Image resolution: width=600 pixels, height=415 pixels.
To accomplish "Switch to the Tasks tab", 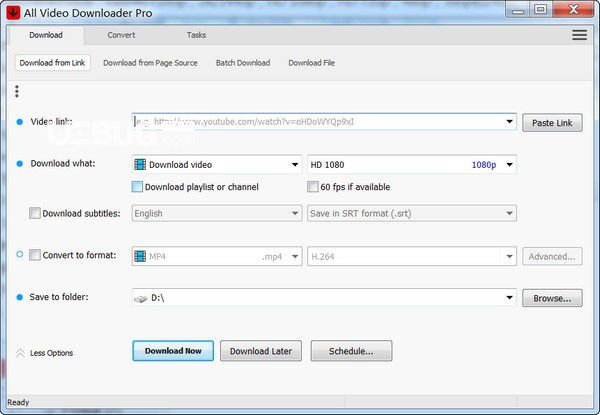I will [196, 35].
